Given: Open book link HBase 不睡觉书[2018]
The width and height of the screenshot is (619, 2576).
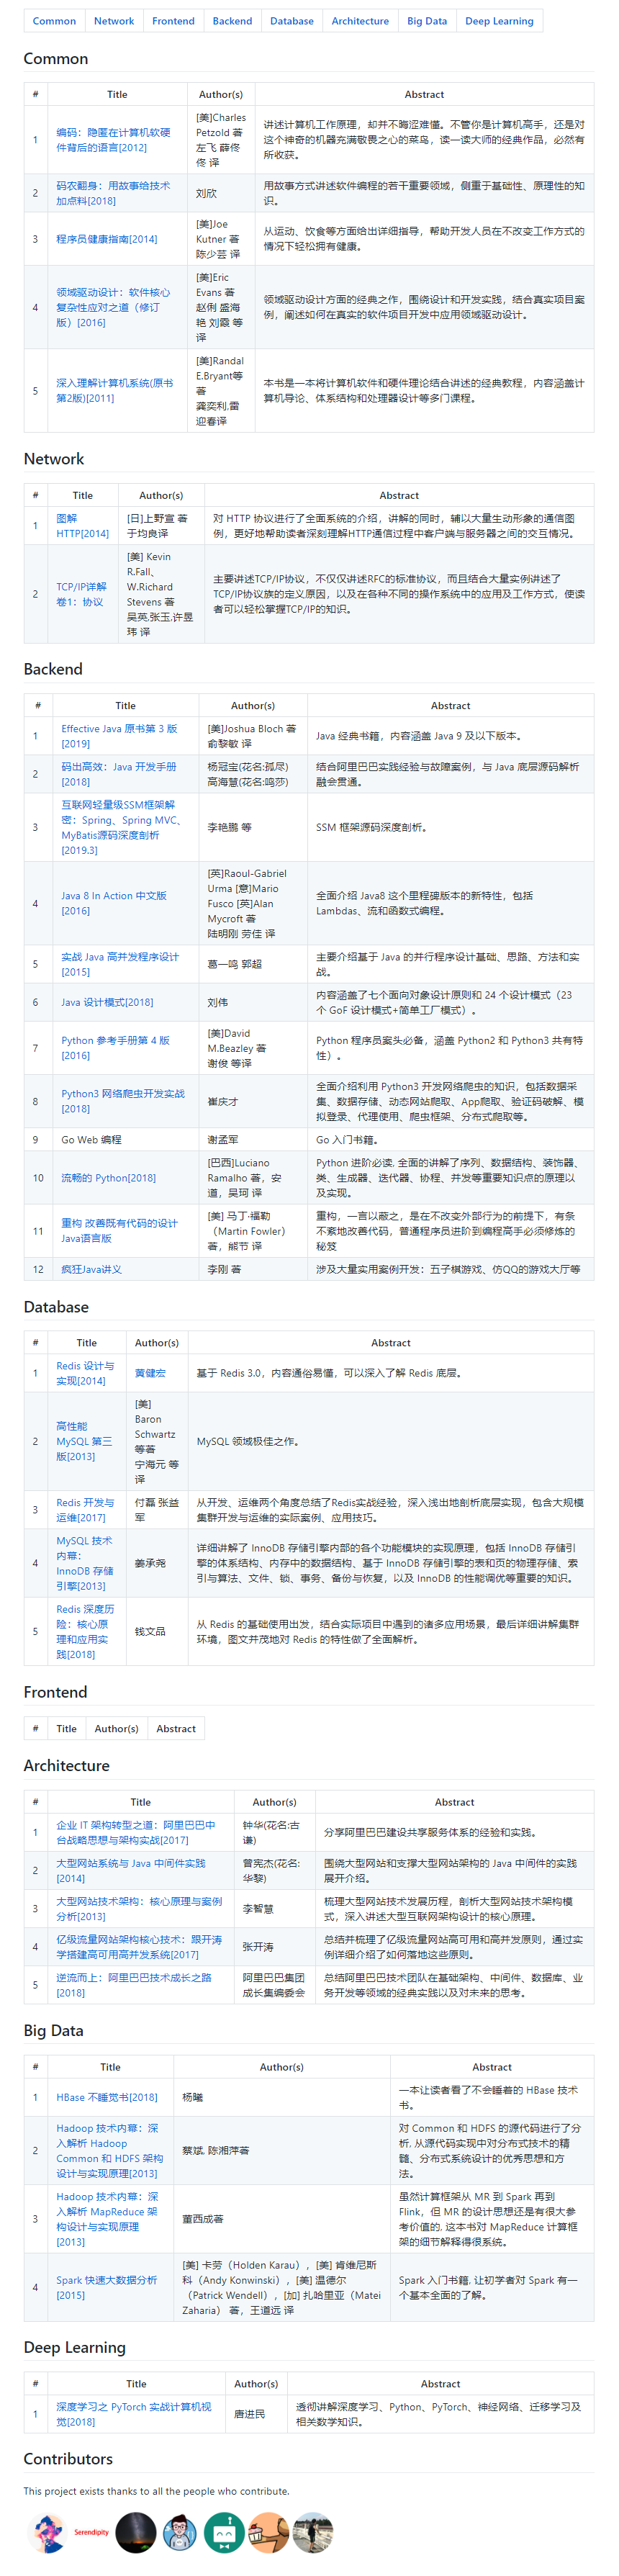Looking at the screenshot, I should [x=106, y=2097].
